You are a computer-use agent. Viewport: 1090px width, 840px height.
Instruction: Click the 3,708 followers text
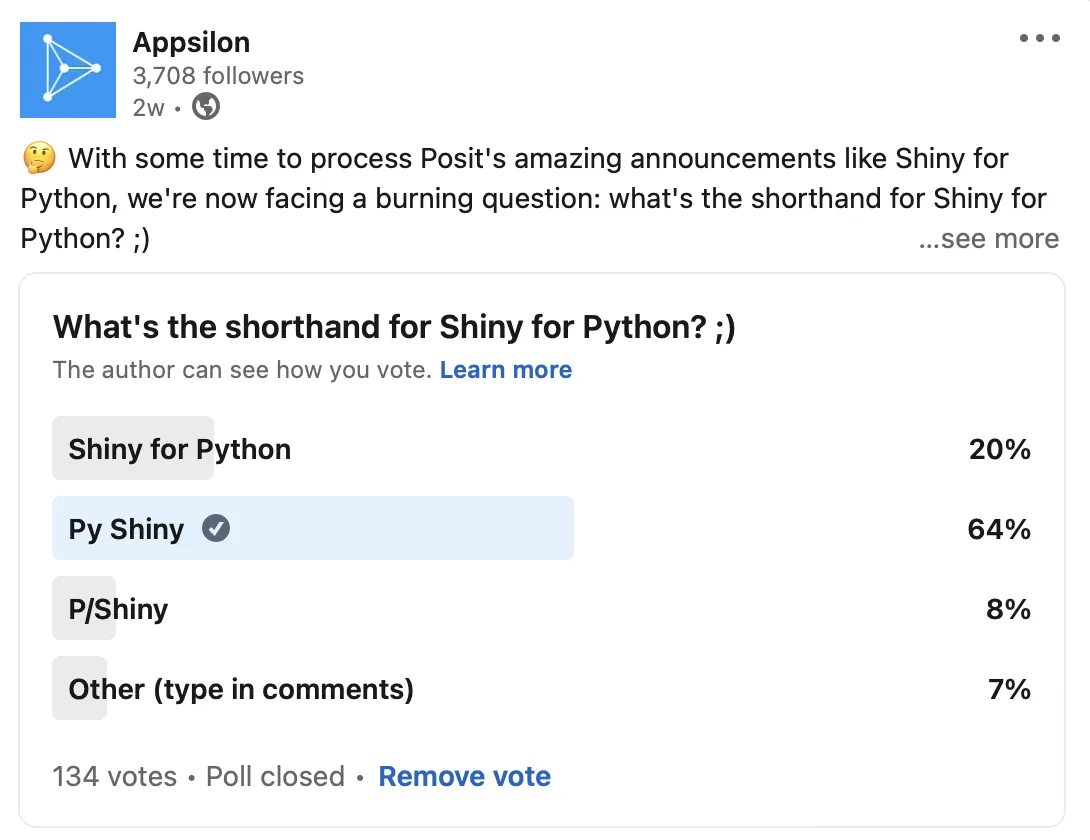click(x=218, y=76)
